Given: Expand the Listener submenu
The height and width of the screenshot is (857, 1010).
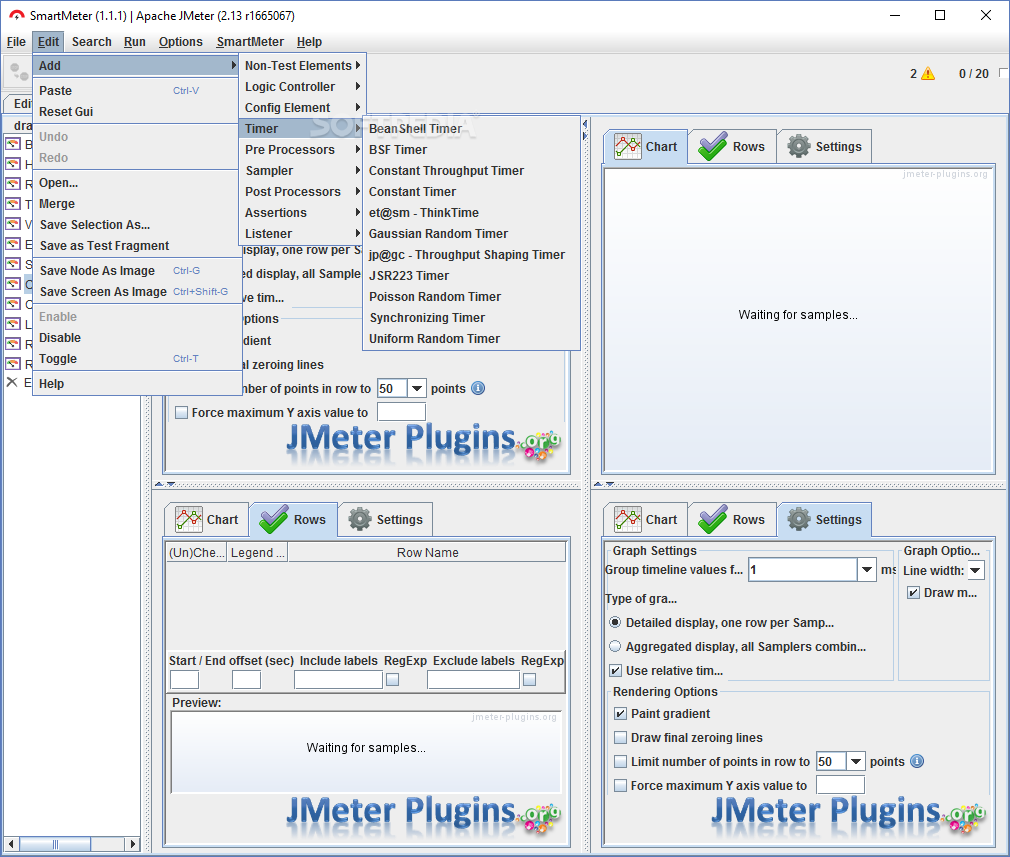Looking at the screenshot, I should pos(302,234).
